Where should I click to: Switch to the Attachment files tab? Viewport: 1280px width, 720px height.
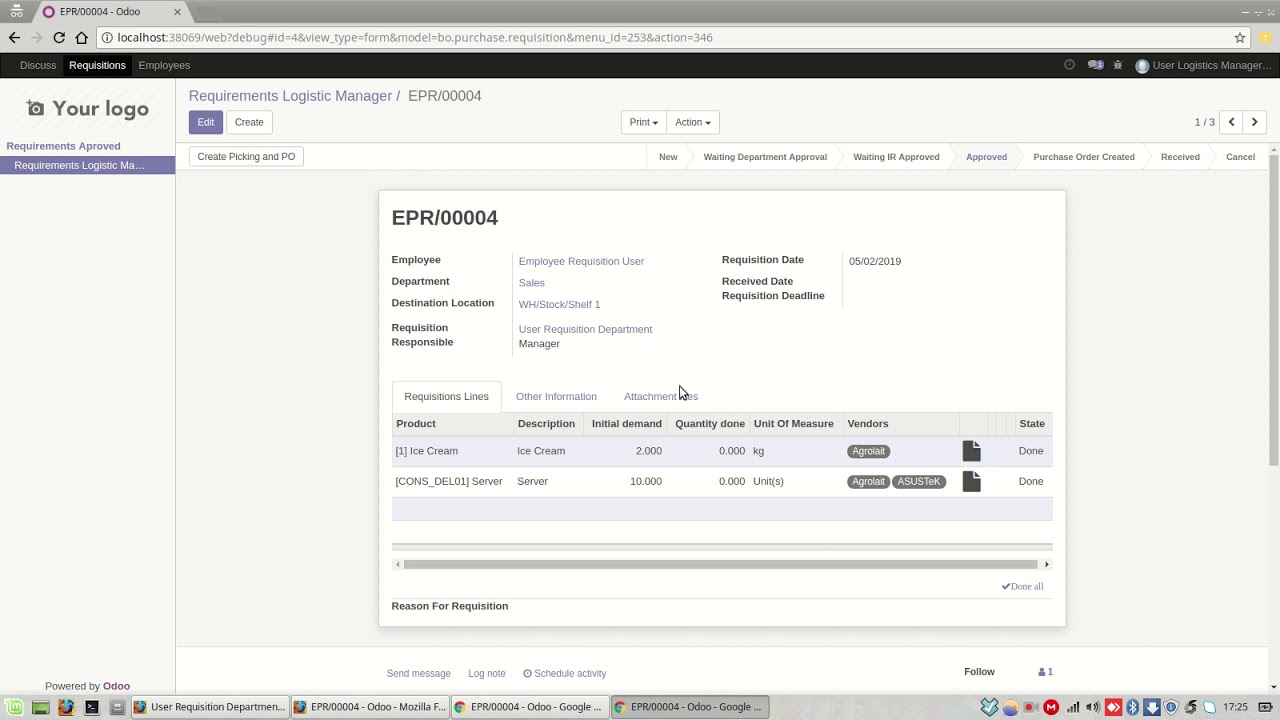[660, 396]
